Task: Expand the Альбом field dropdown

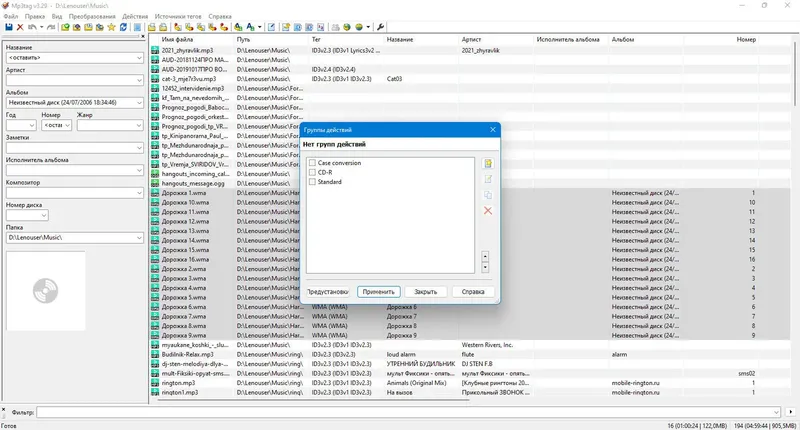Action: (x=139, y=103)
